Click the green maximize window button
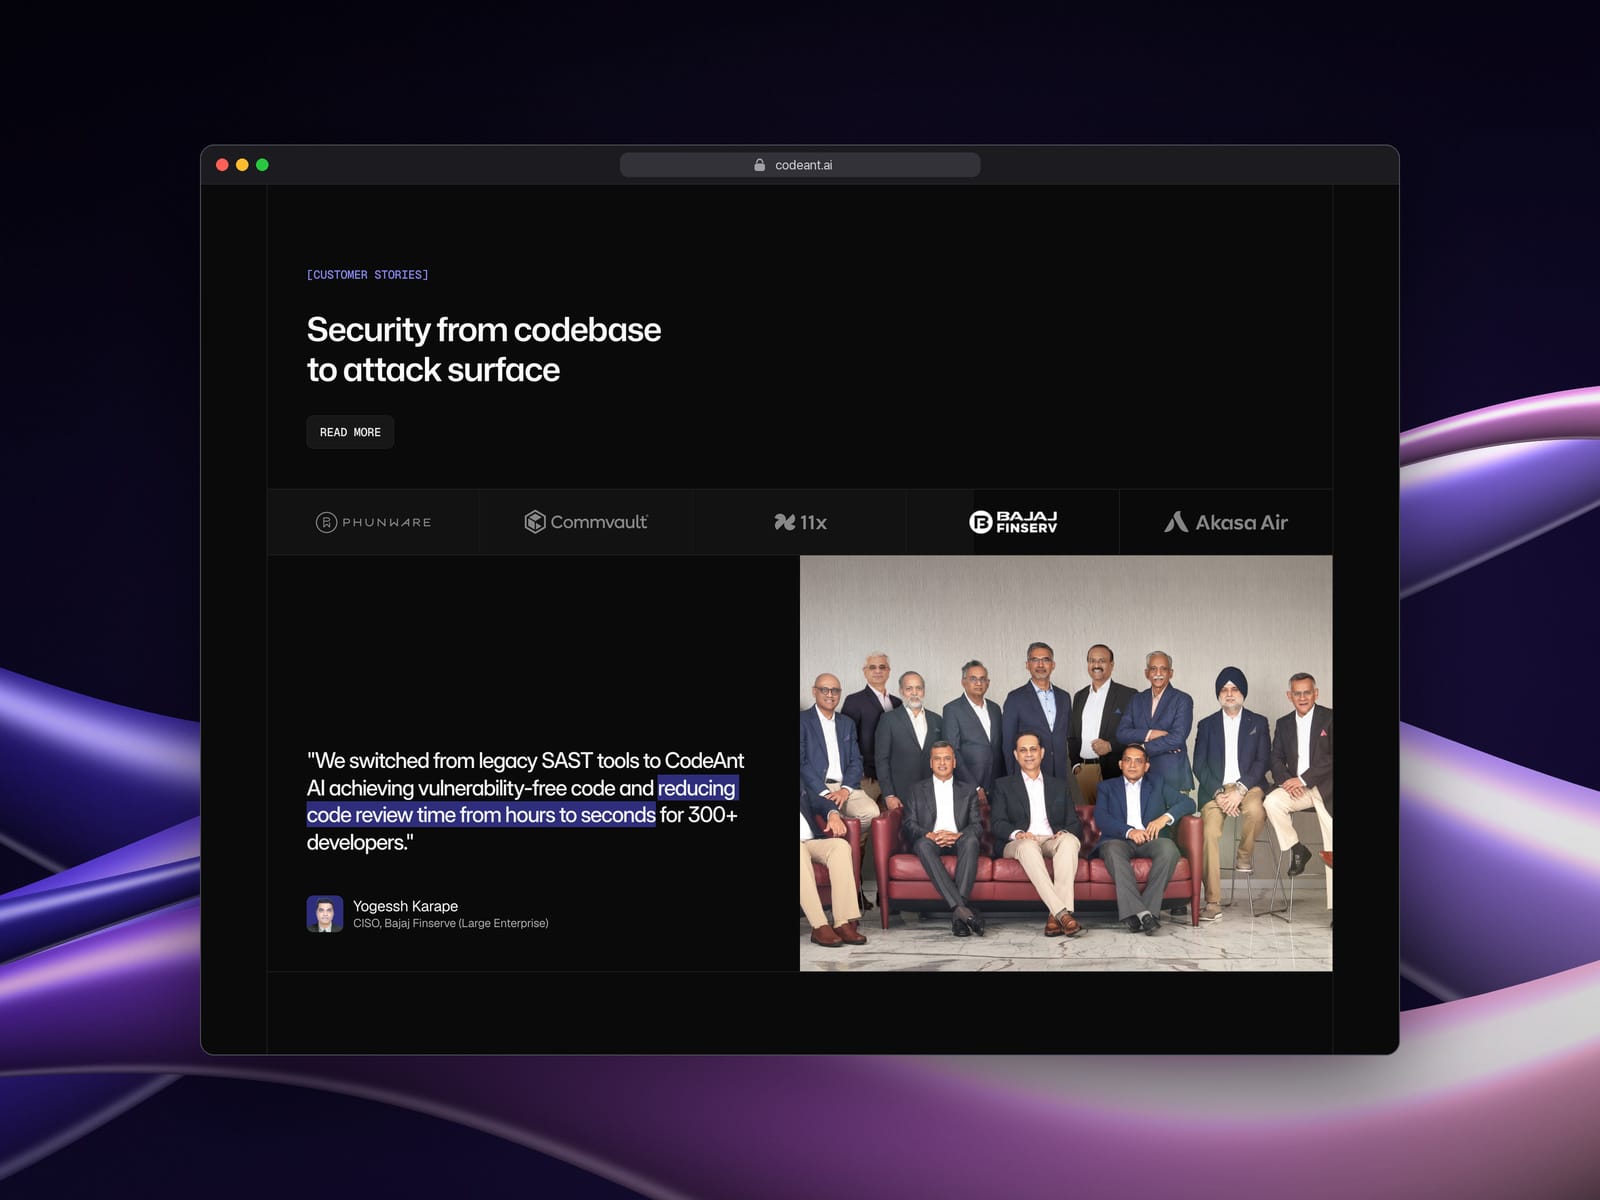 coord(262,165)
